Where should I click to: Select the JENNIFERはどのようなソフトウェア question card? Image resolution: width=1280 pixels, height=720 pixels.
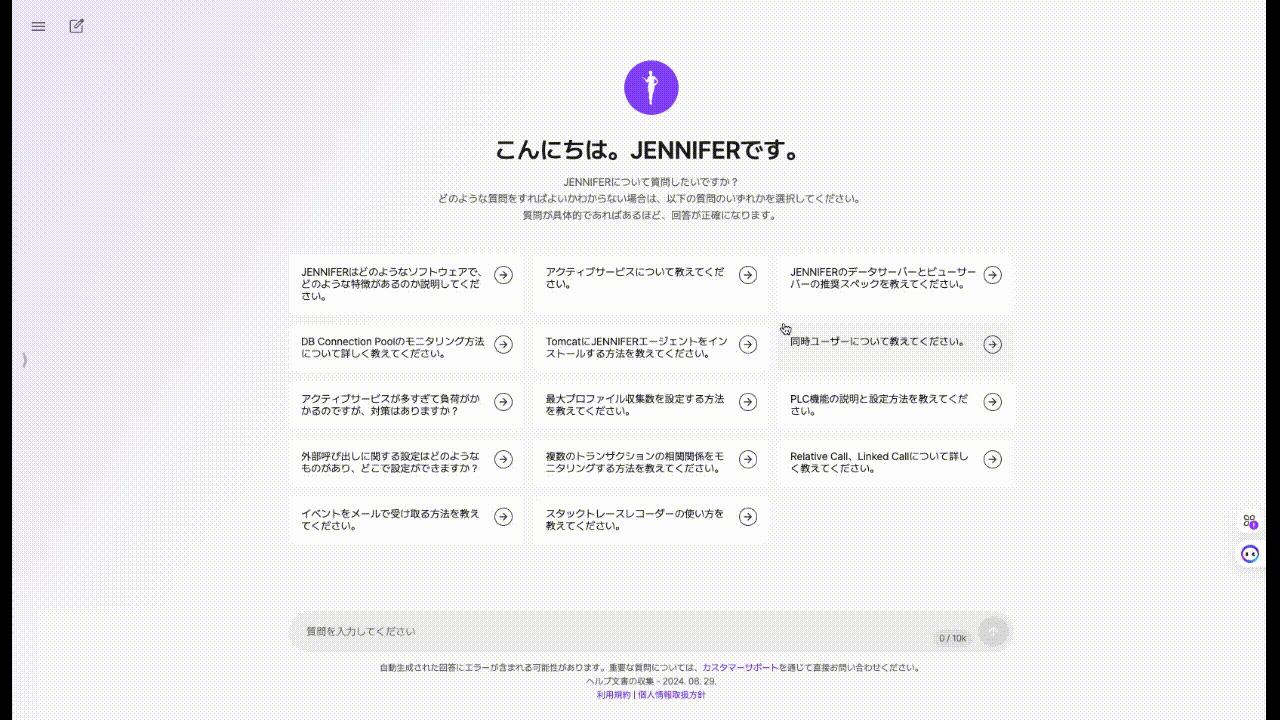391,283
